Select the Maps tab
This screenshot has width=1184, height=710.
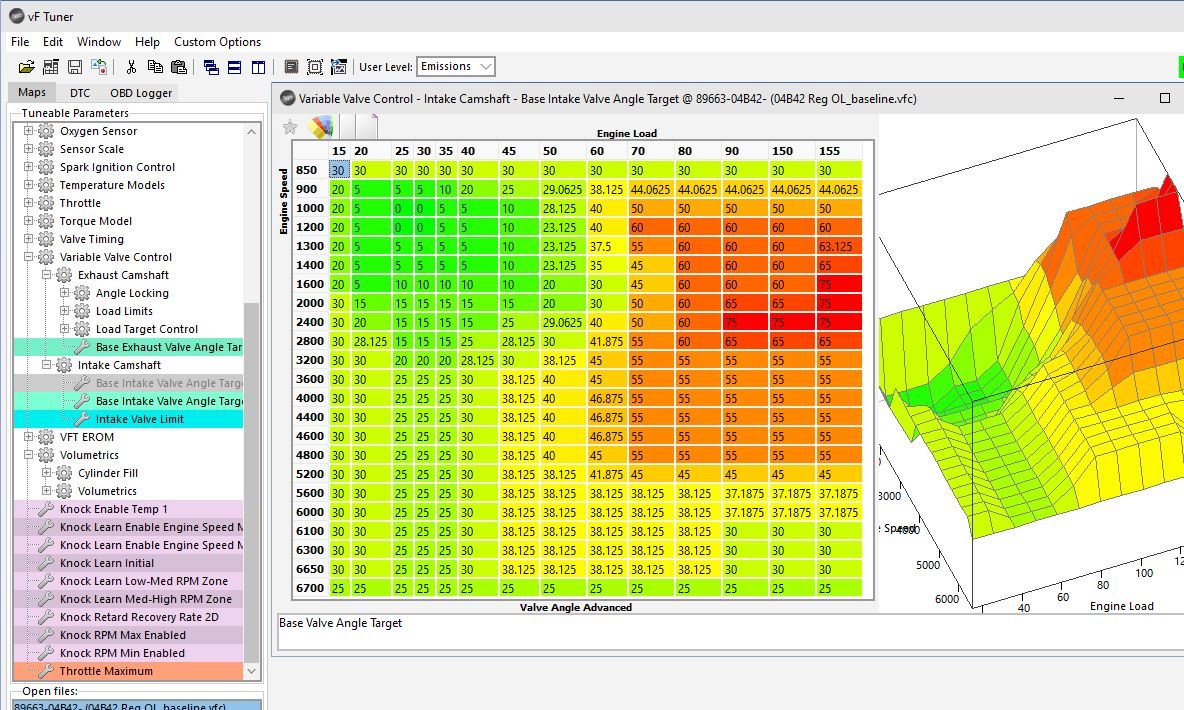[x=32, y=92]
